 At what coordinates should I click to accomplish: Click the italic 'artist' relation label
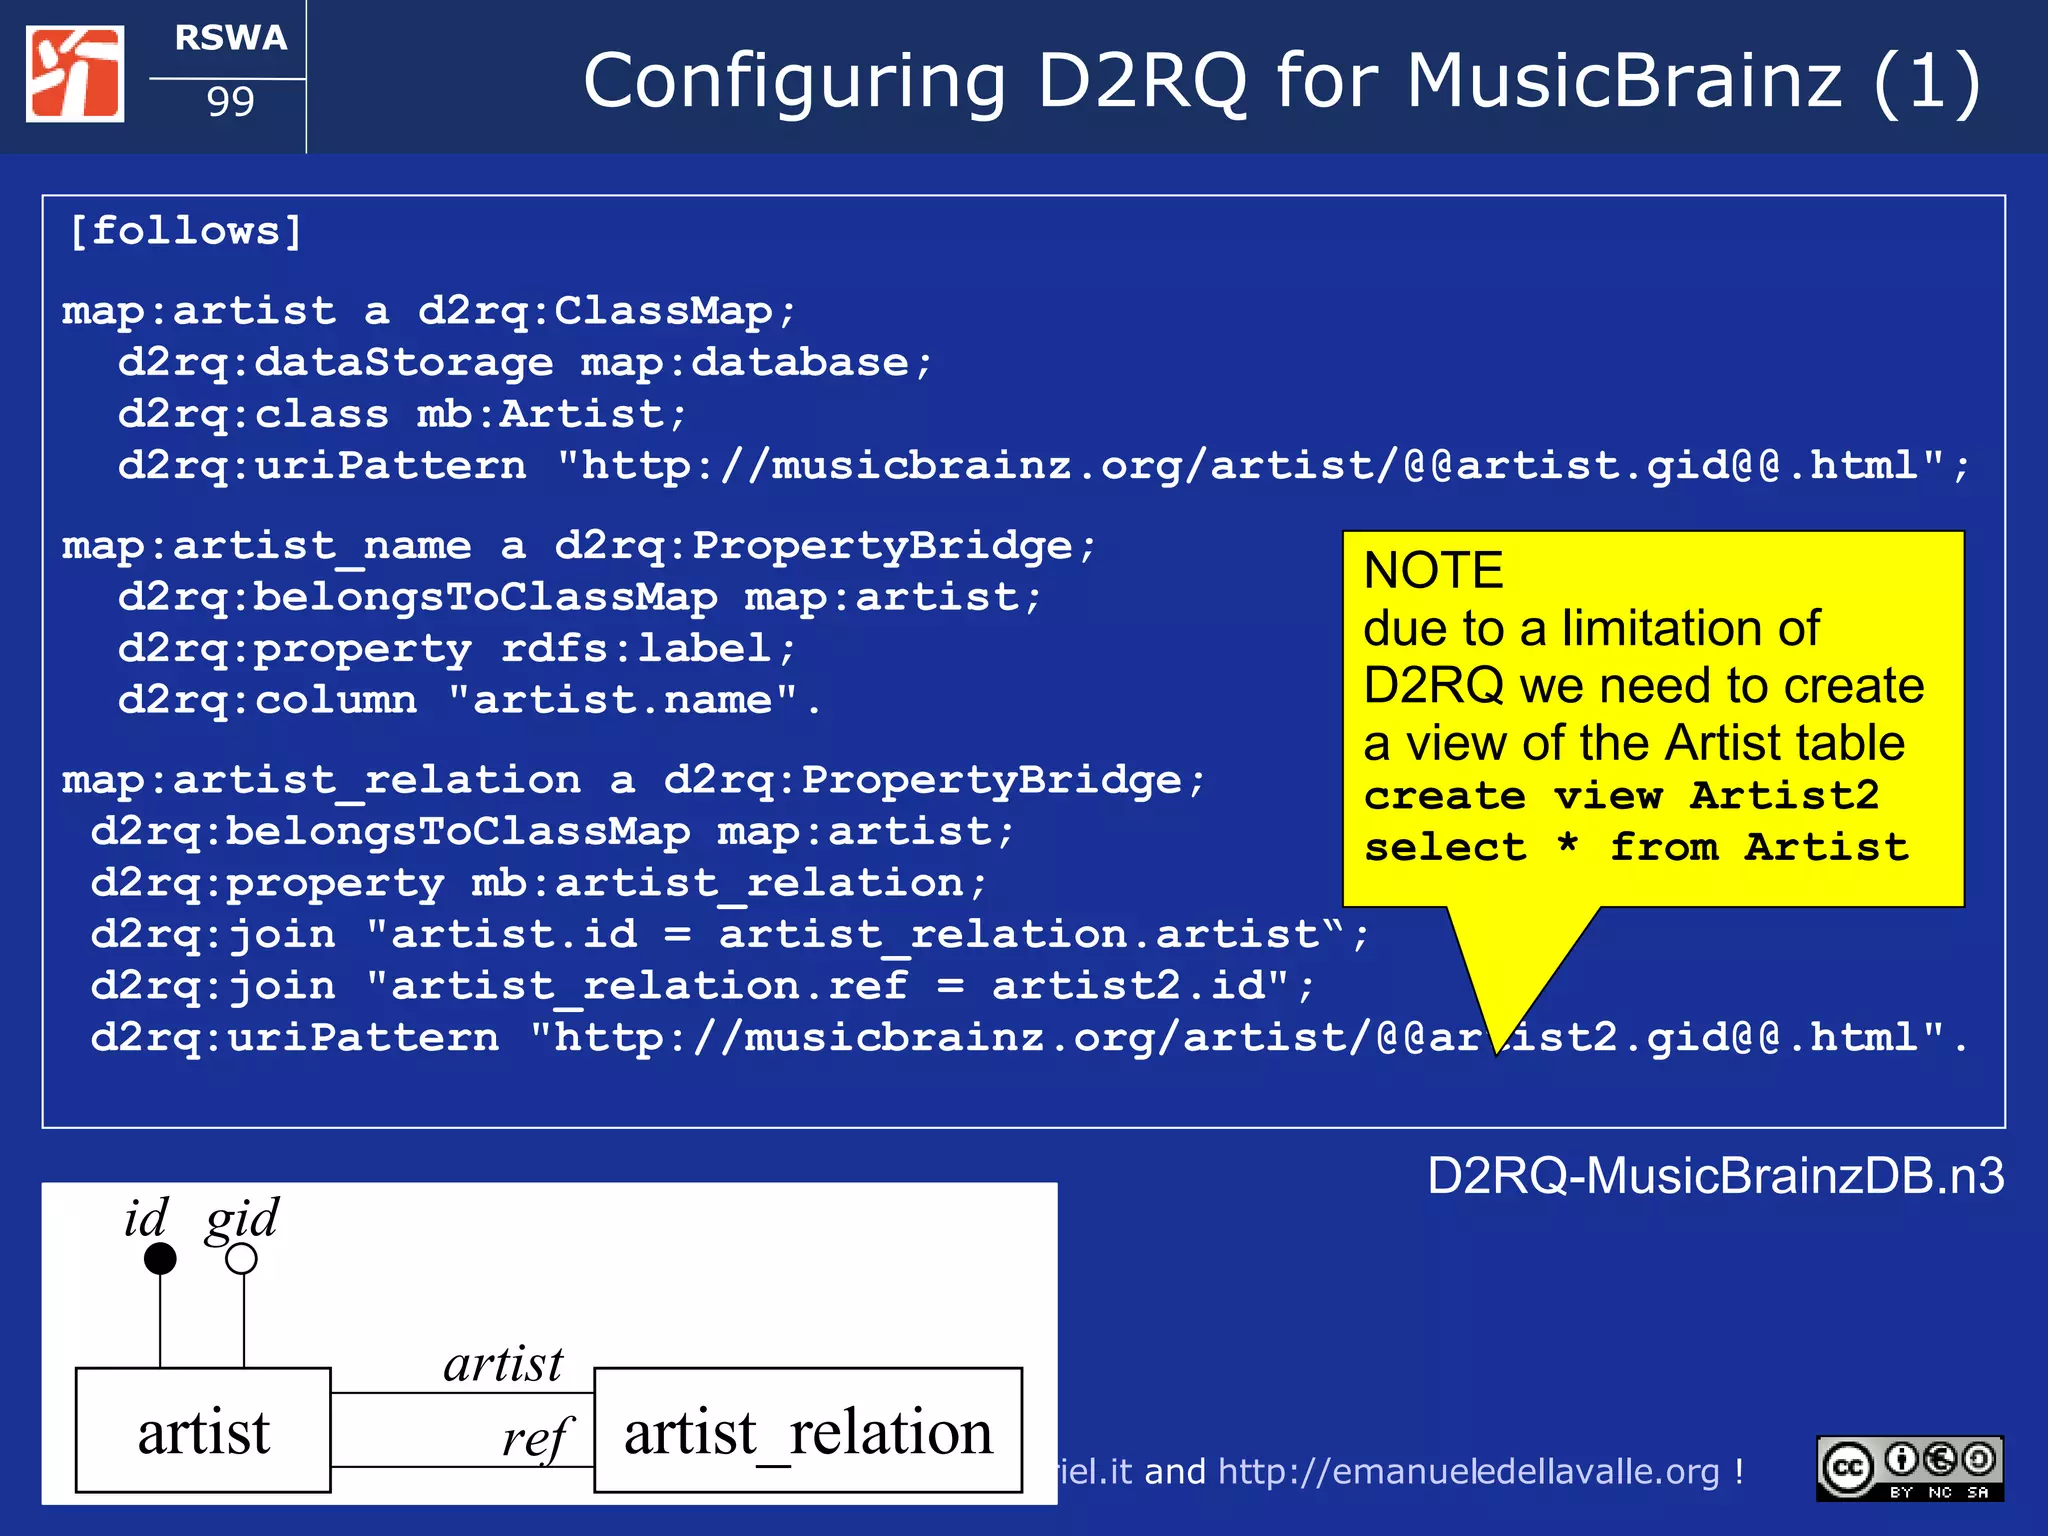[x=503, y=1364]
